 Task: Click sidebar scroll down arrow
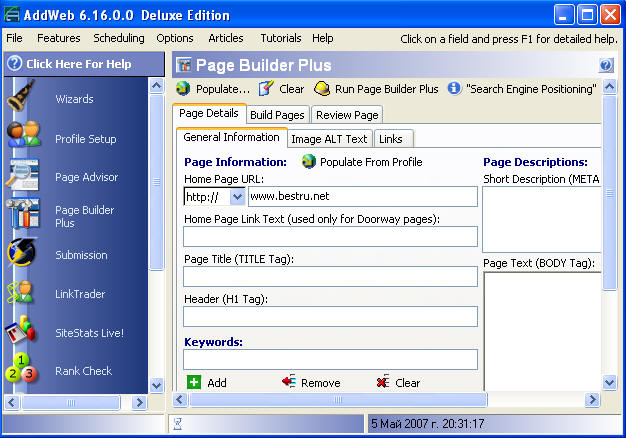[x=156, y=385]
